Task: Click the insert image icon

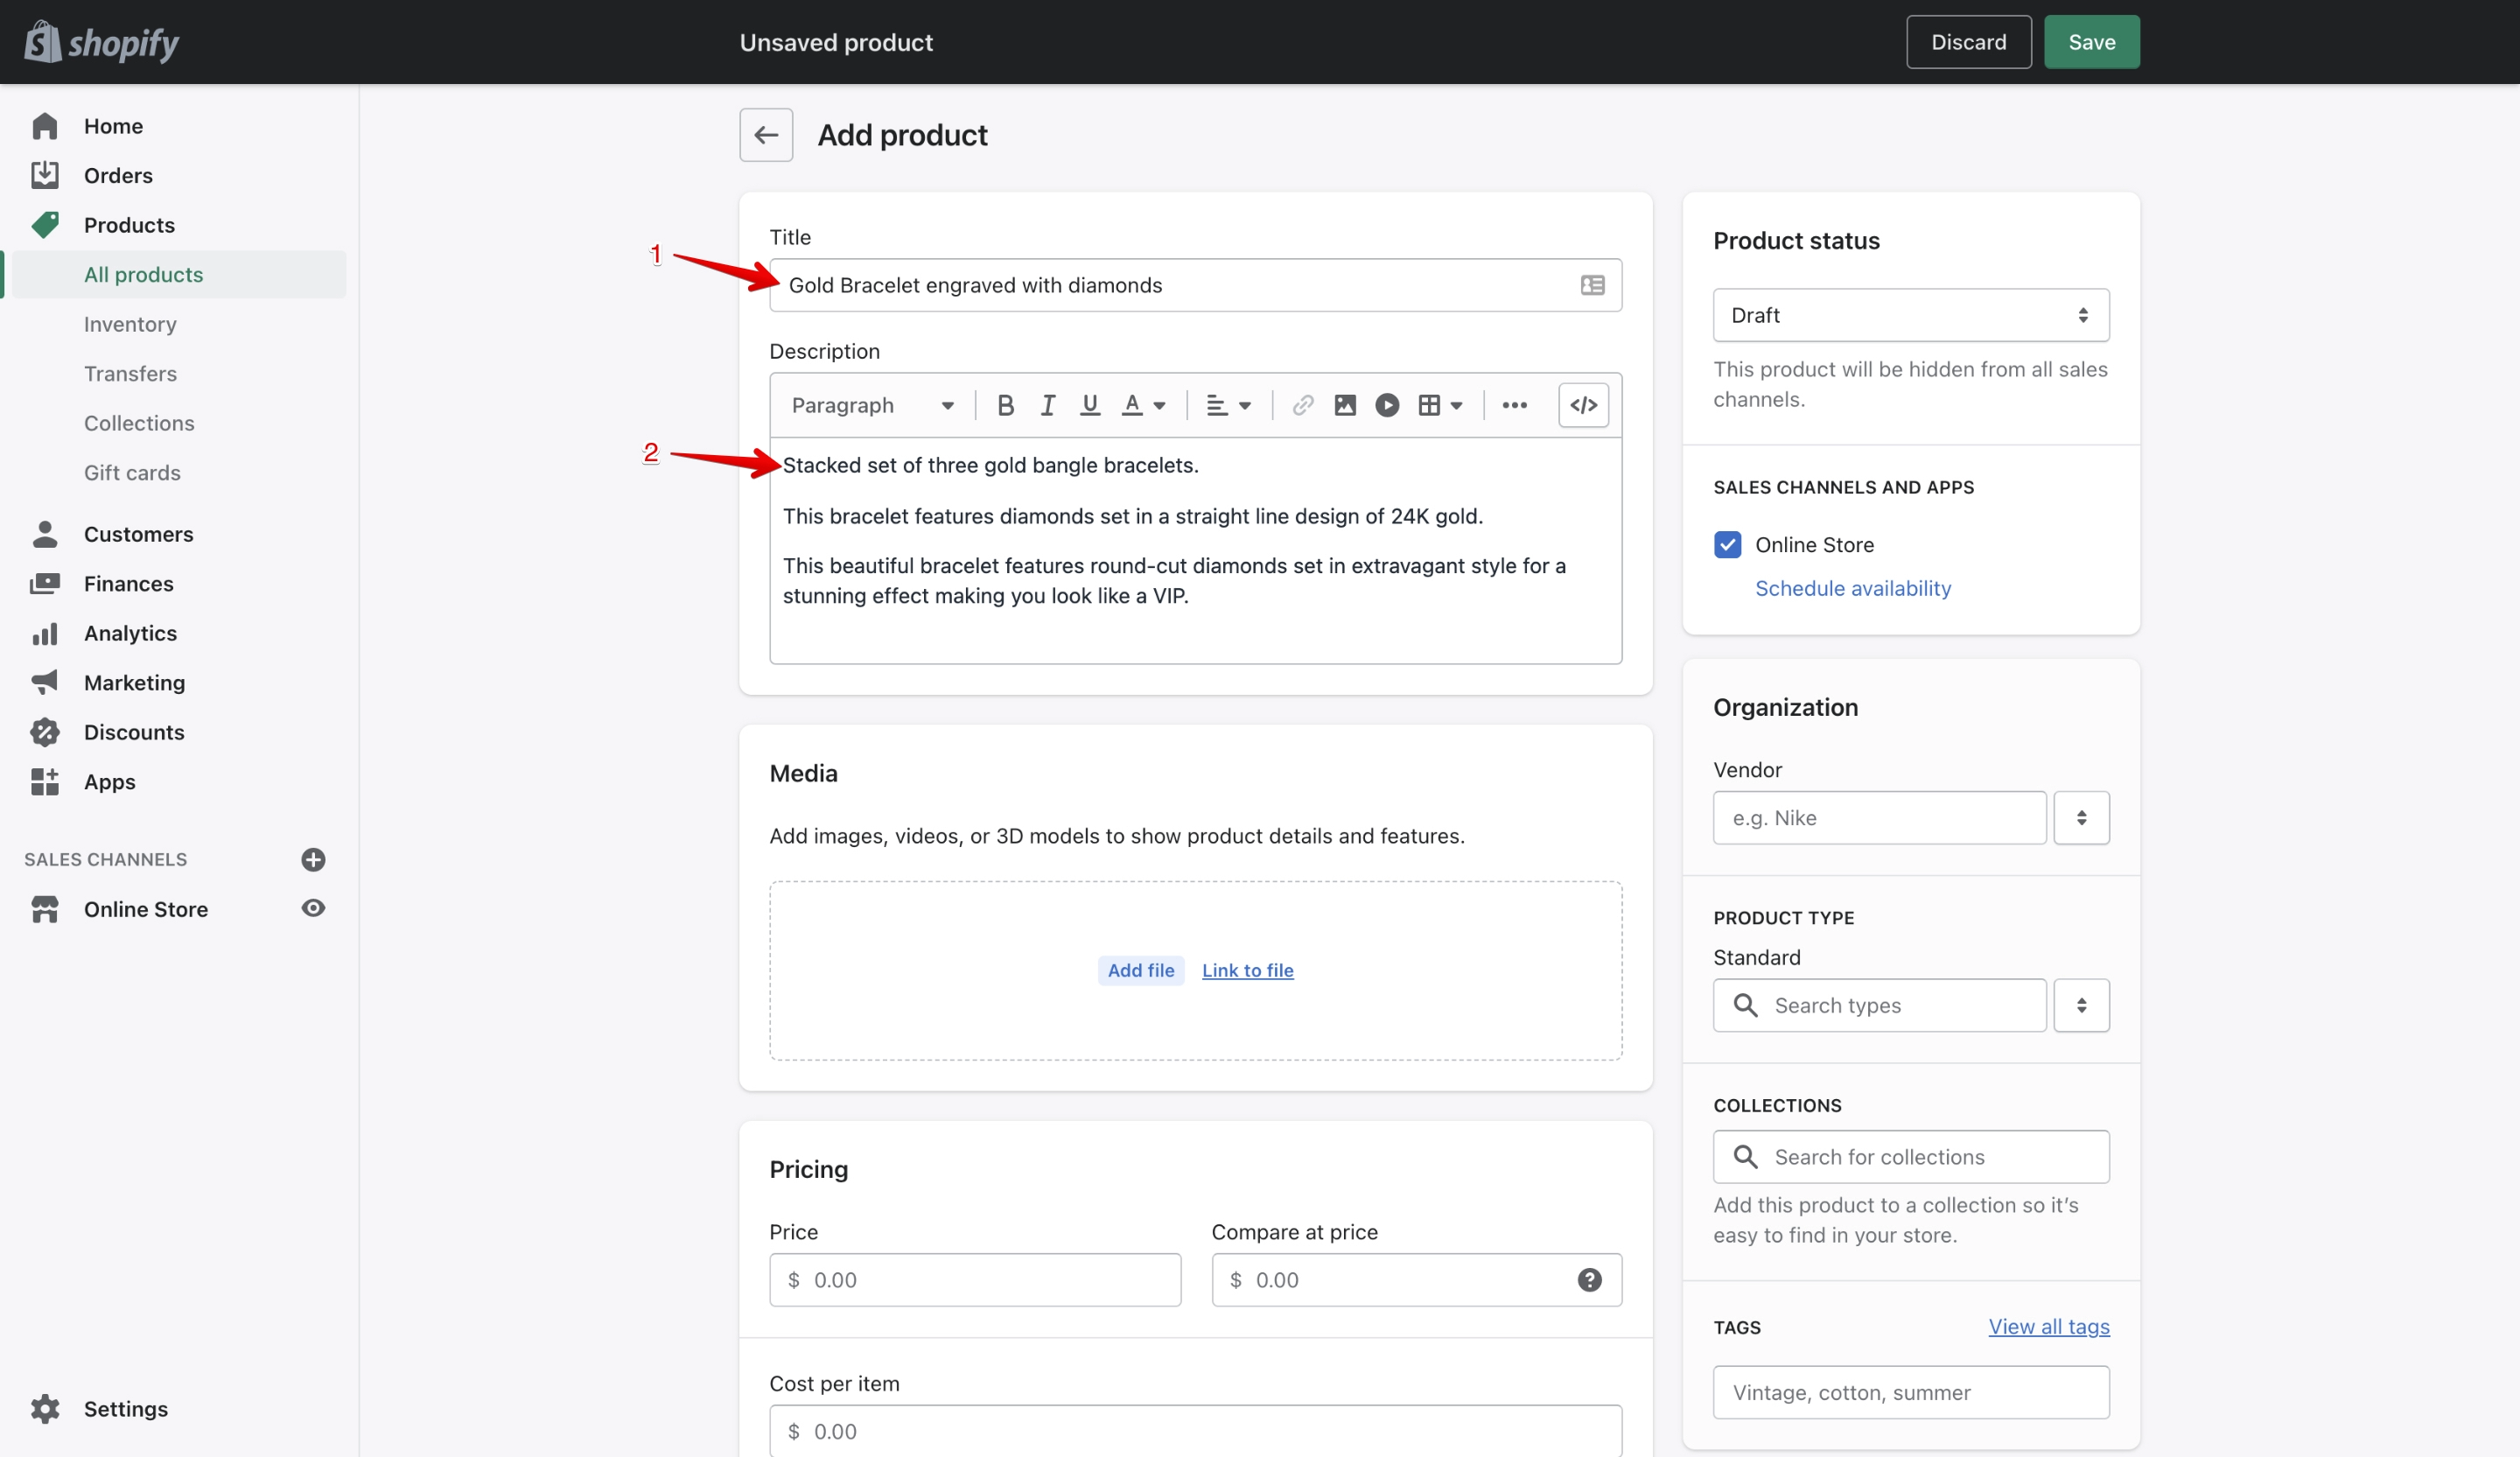Action: point(1345,405)
